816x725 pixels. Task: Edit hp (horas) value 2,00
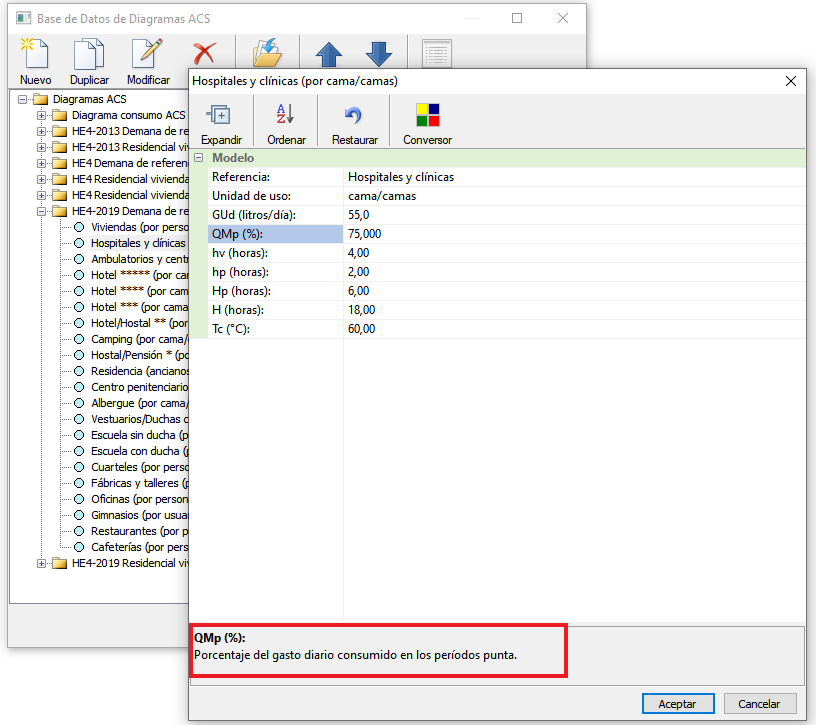[574, 272]
